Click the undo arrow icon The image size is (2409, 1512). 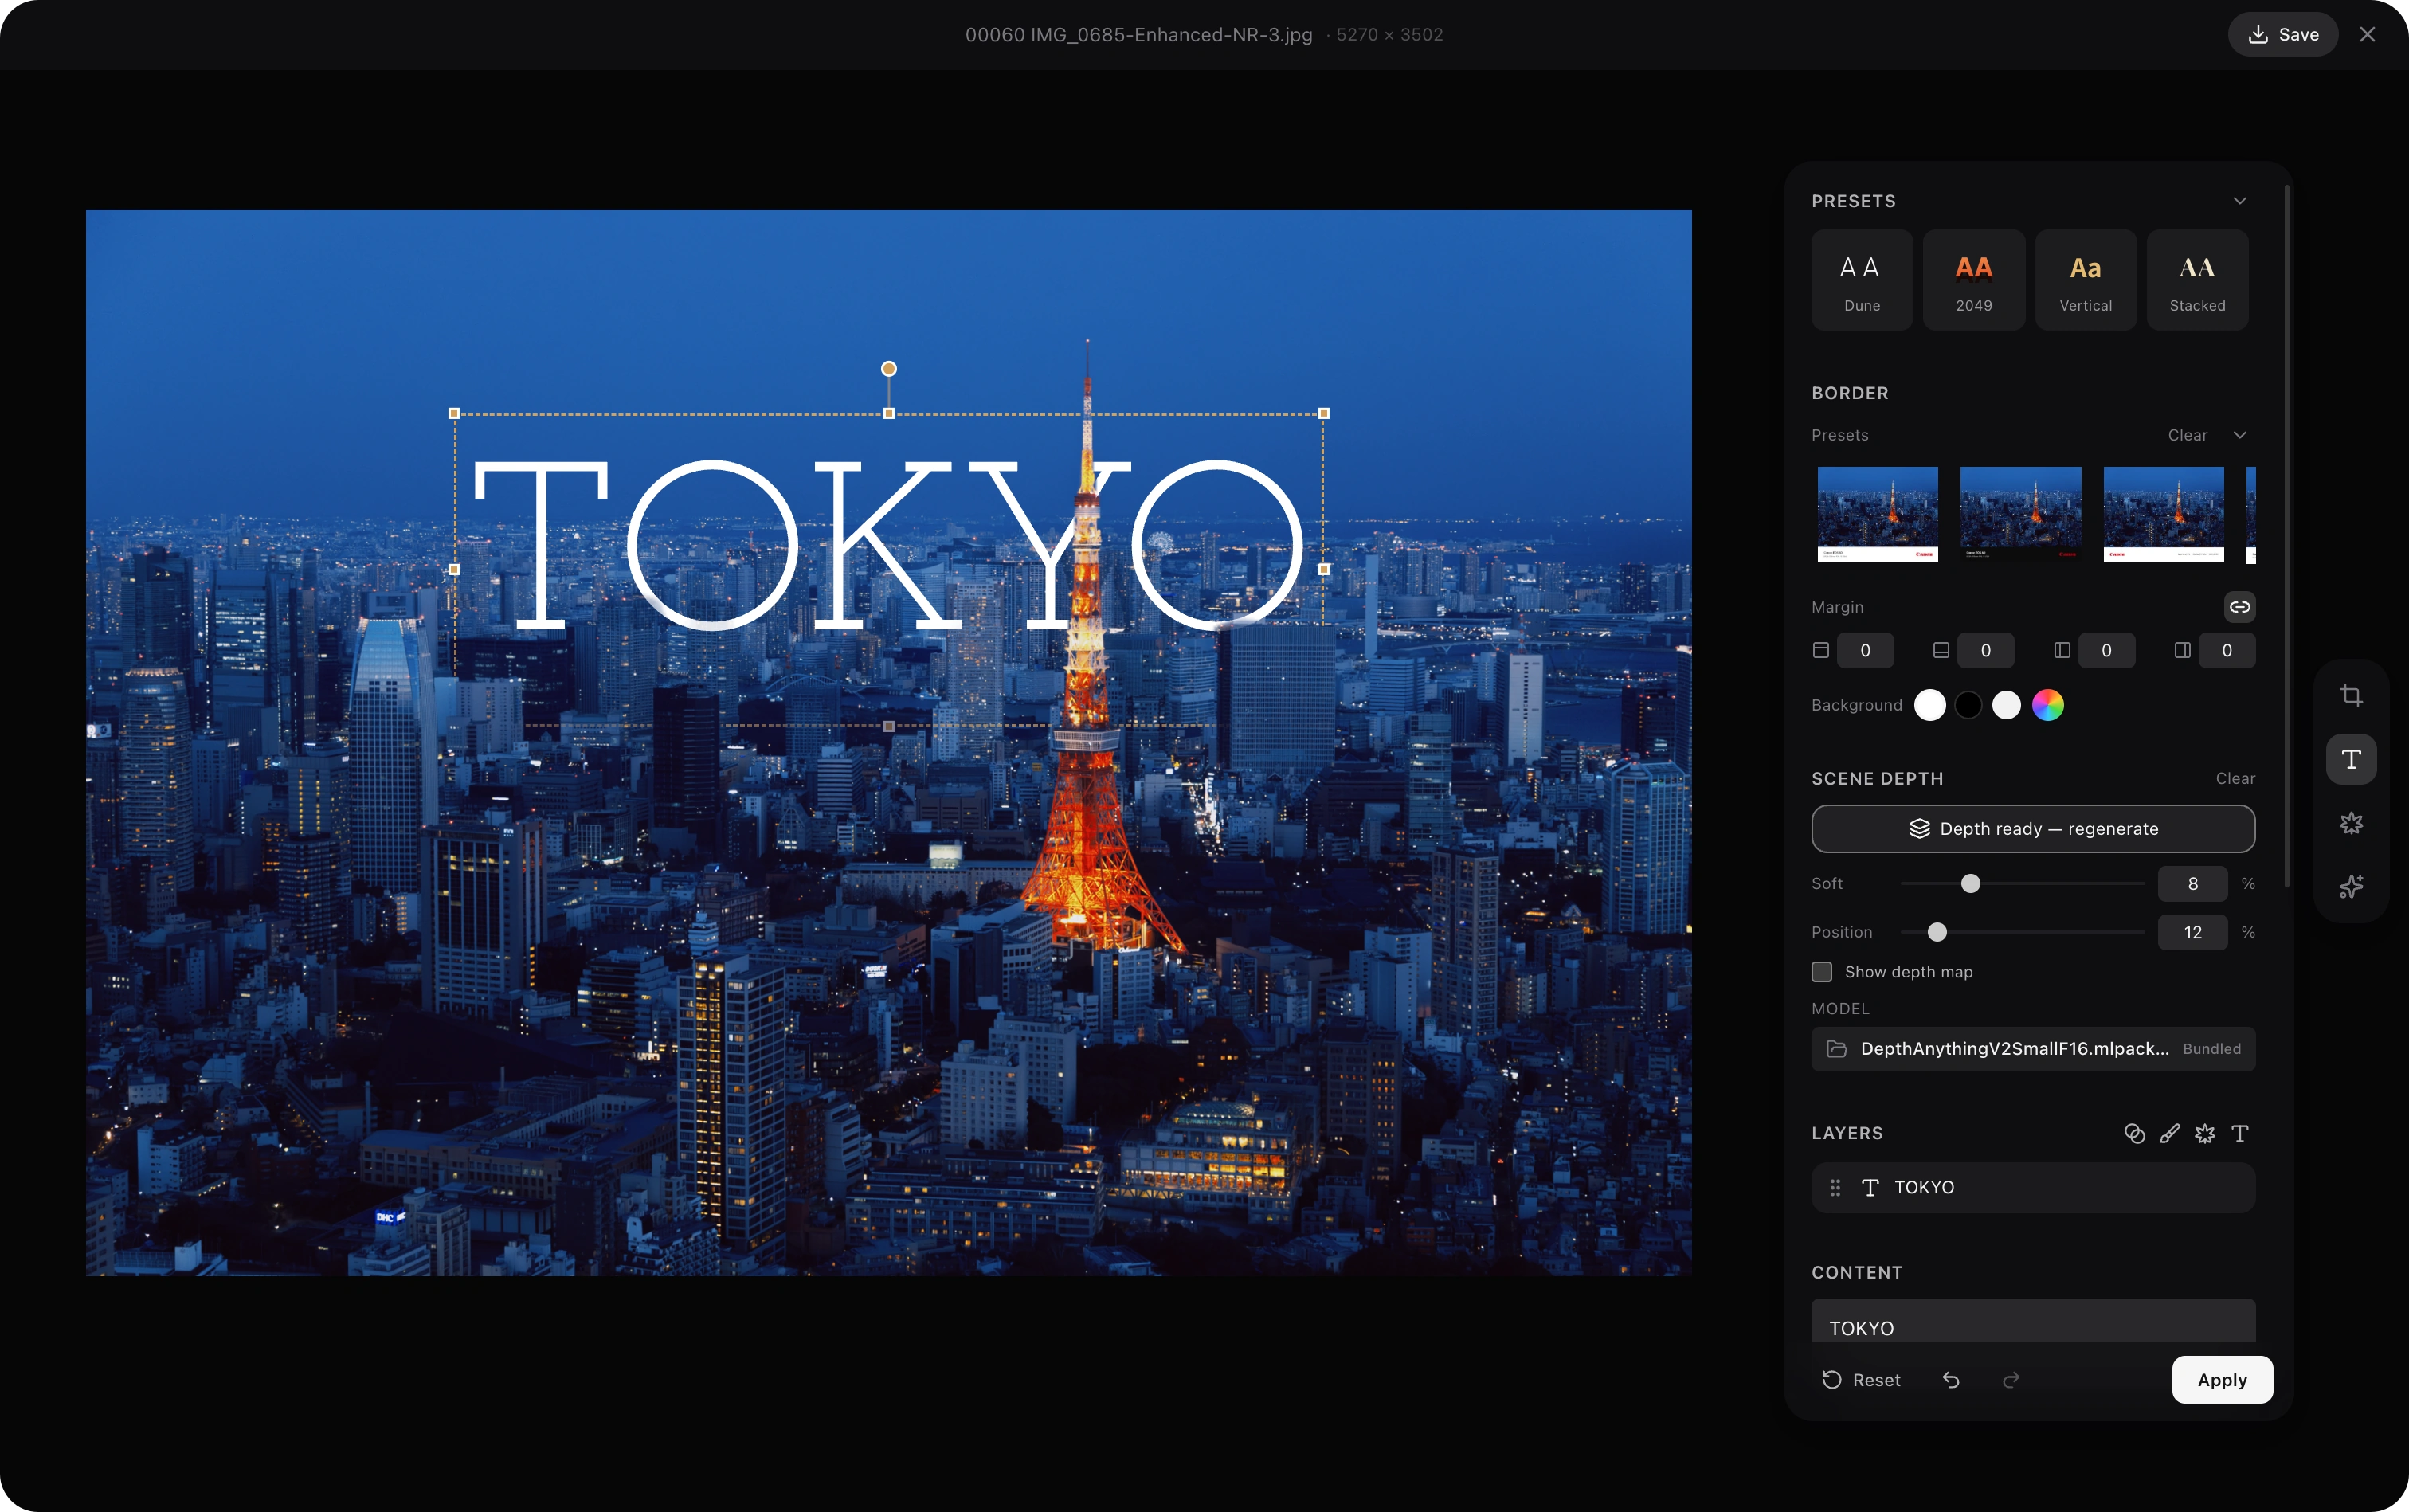click(x=1951, y=1380)
